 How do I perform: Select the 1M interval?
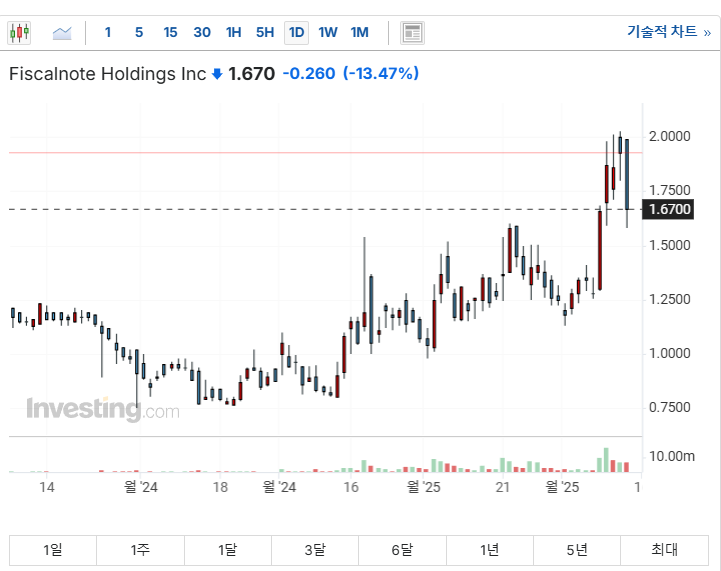360,32
